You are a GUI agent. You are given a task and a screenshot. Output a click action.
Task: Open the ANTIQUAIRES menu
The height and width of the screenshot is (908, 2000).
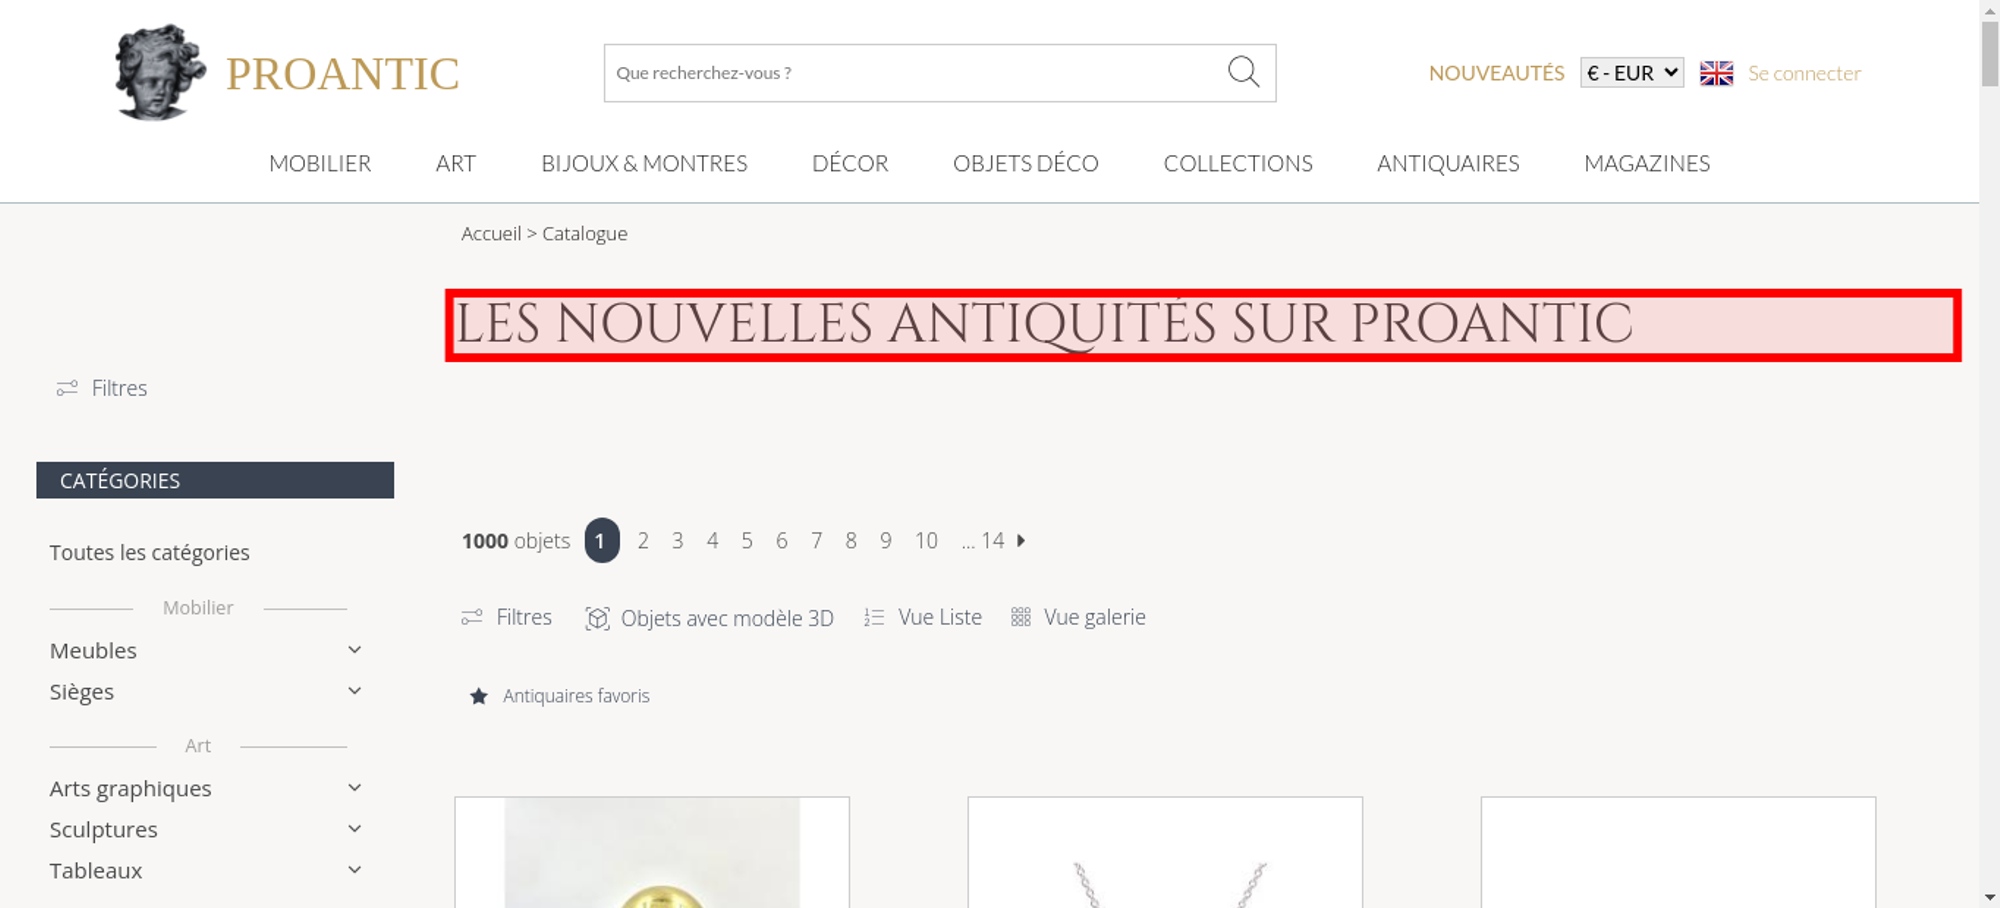click(x=1448, y=163)
